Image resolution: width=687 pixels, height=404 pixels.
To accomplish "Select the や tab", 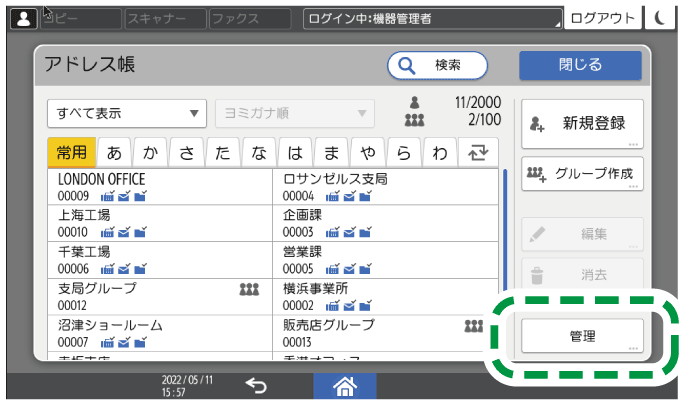I will (x=368, y=152).
